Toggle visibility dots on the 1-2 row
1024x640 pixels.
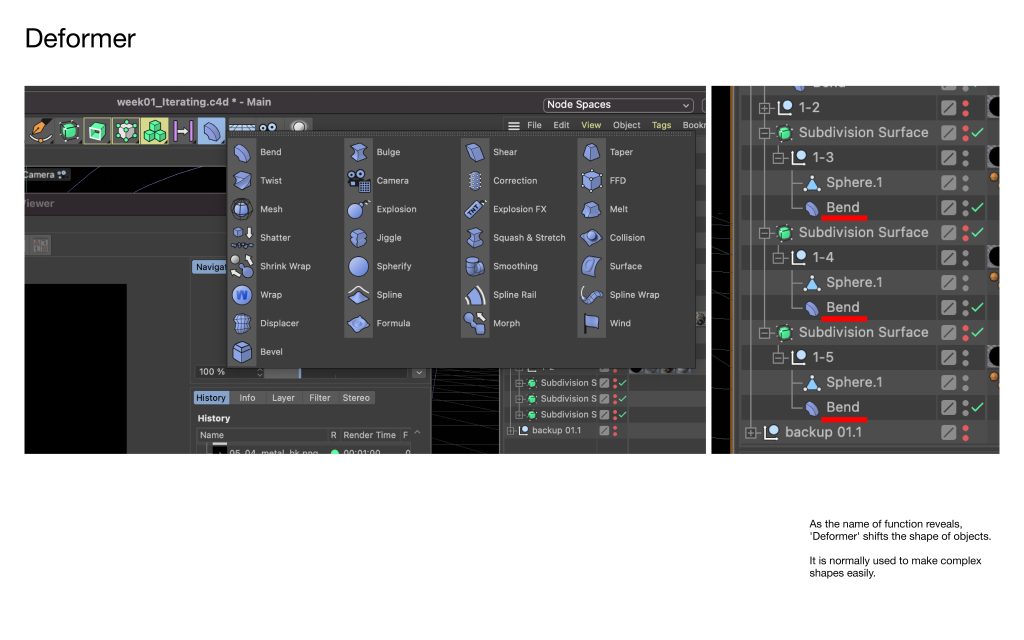point(966,107)
